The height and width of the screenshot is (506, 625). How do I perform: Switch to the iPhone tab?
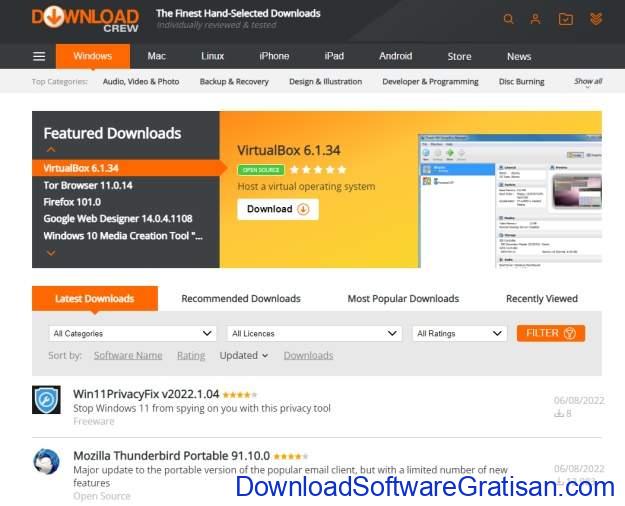[274, 56]
